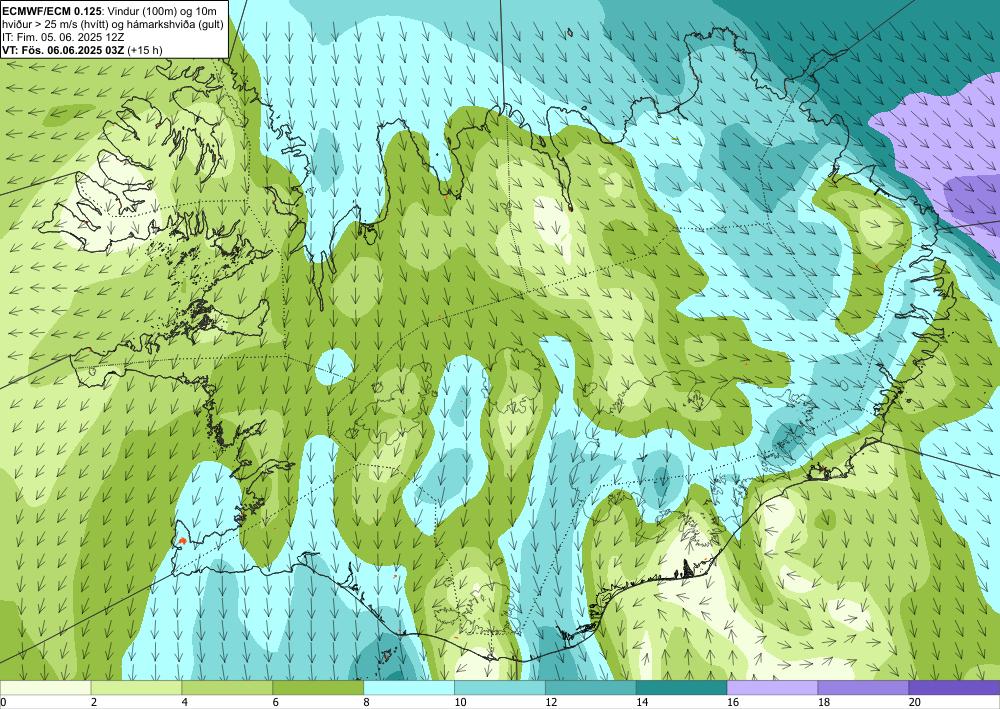
Task: Click the legend scale label '20'
Action: click(x=915, y=703)
